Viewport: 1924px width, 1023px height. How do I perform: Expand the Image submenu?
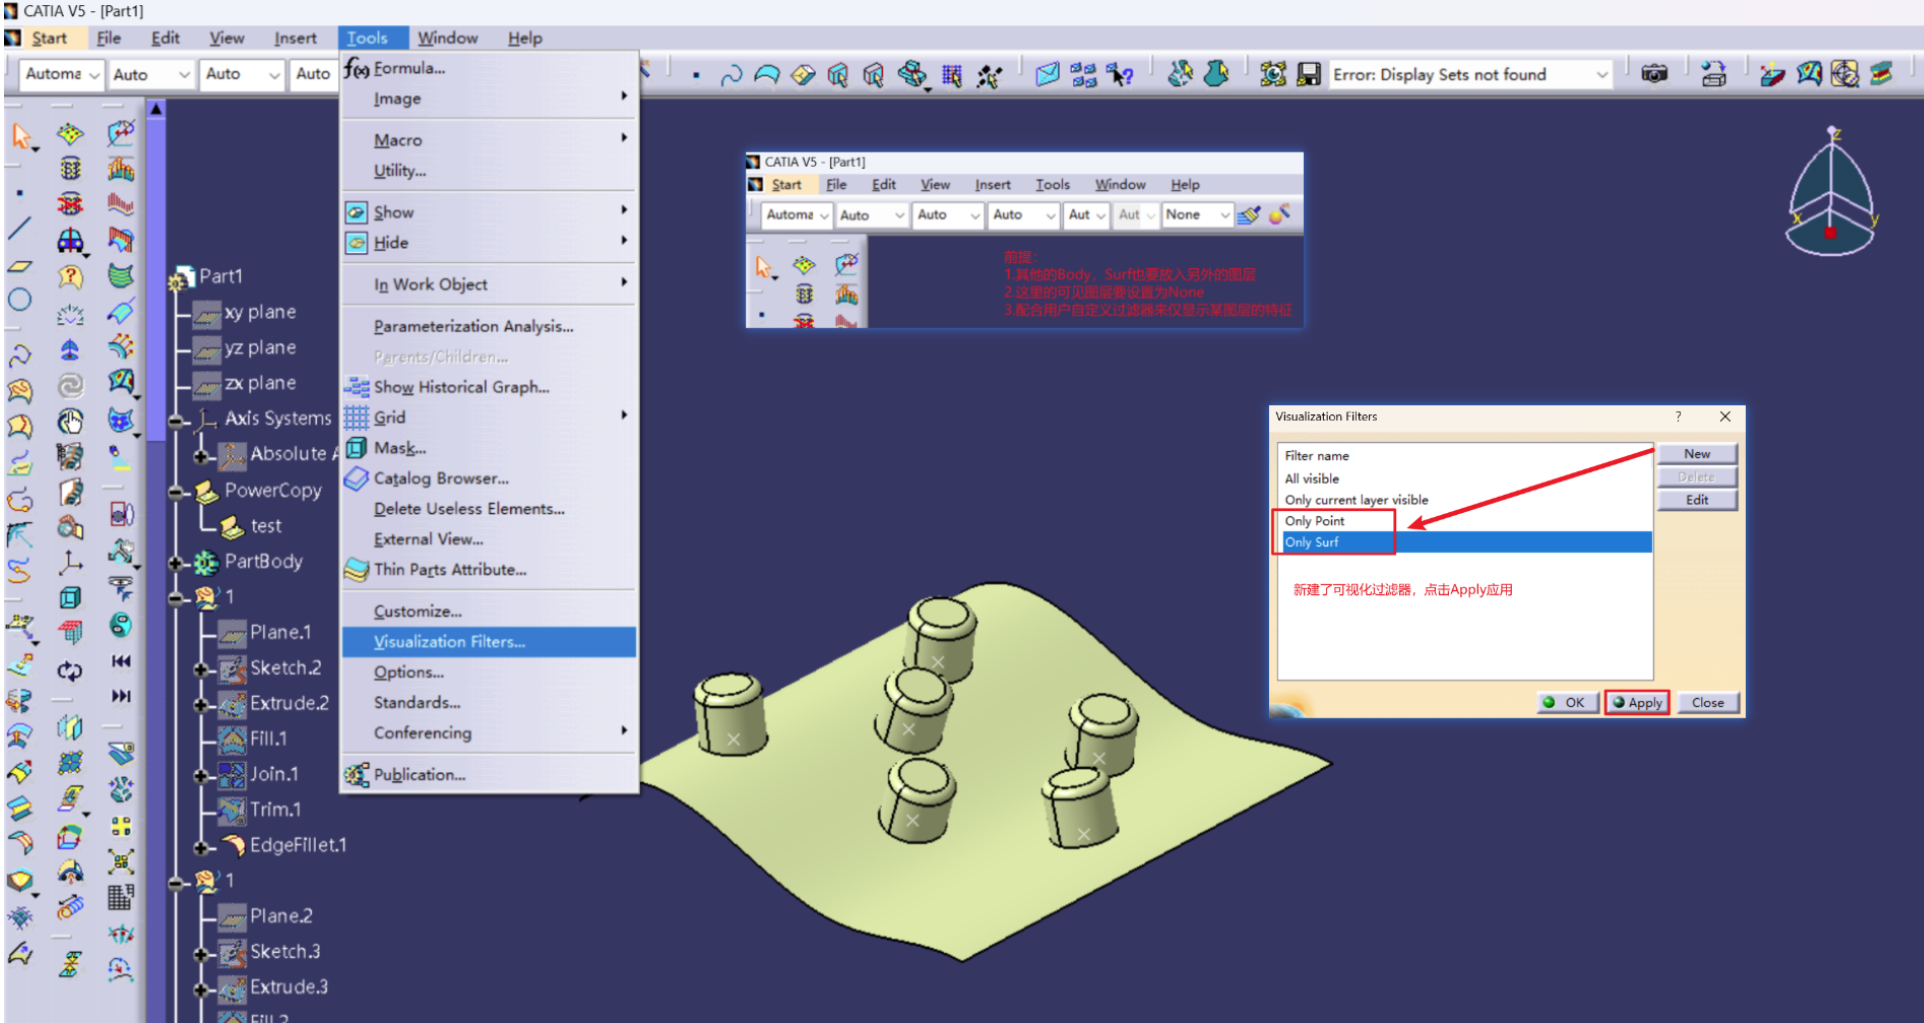tap(489, 98)
